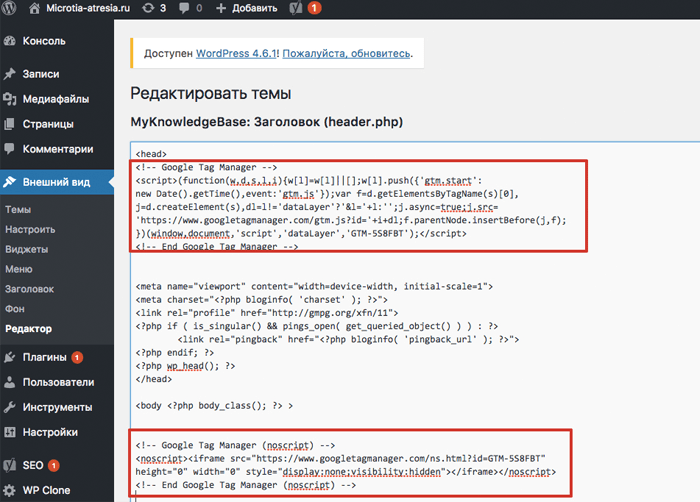Click the Yoast SEO icon in admin bar
The width and height of the screenshot is (700, 502).
point(296,8)
